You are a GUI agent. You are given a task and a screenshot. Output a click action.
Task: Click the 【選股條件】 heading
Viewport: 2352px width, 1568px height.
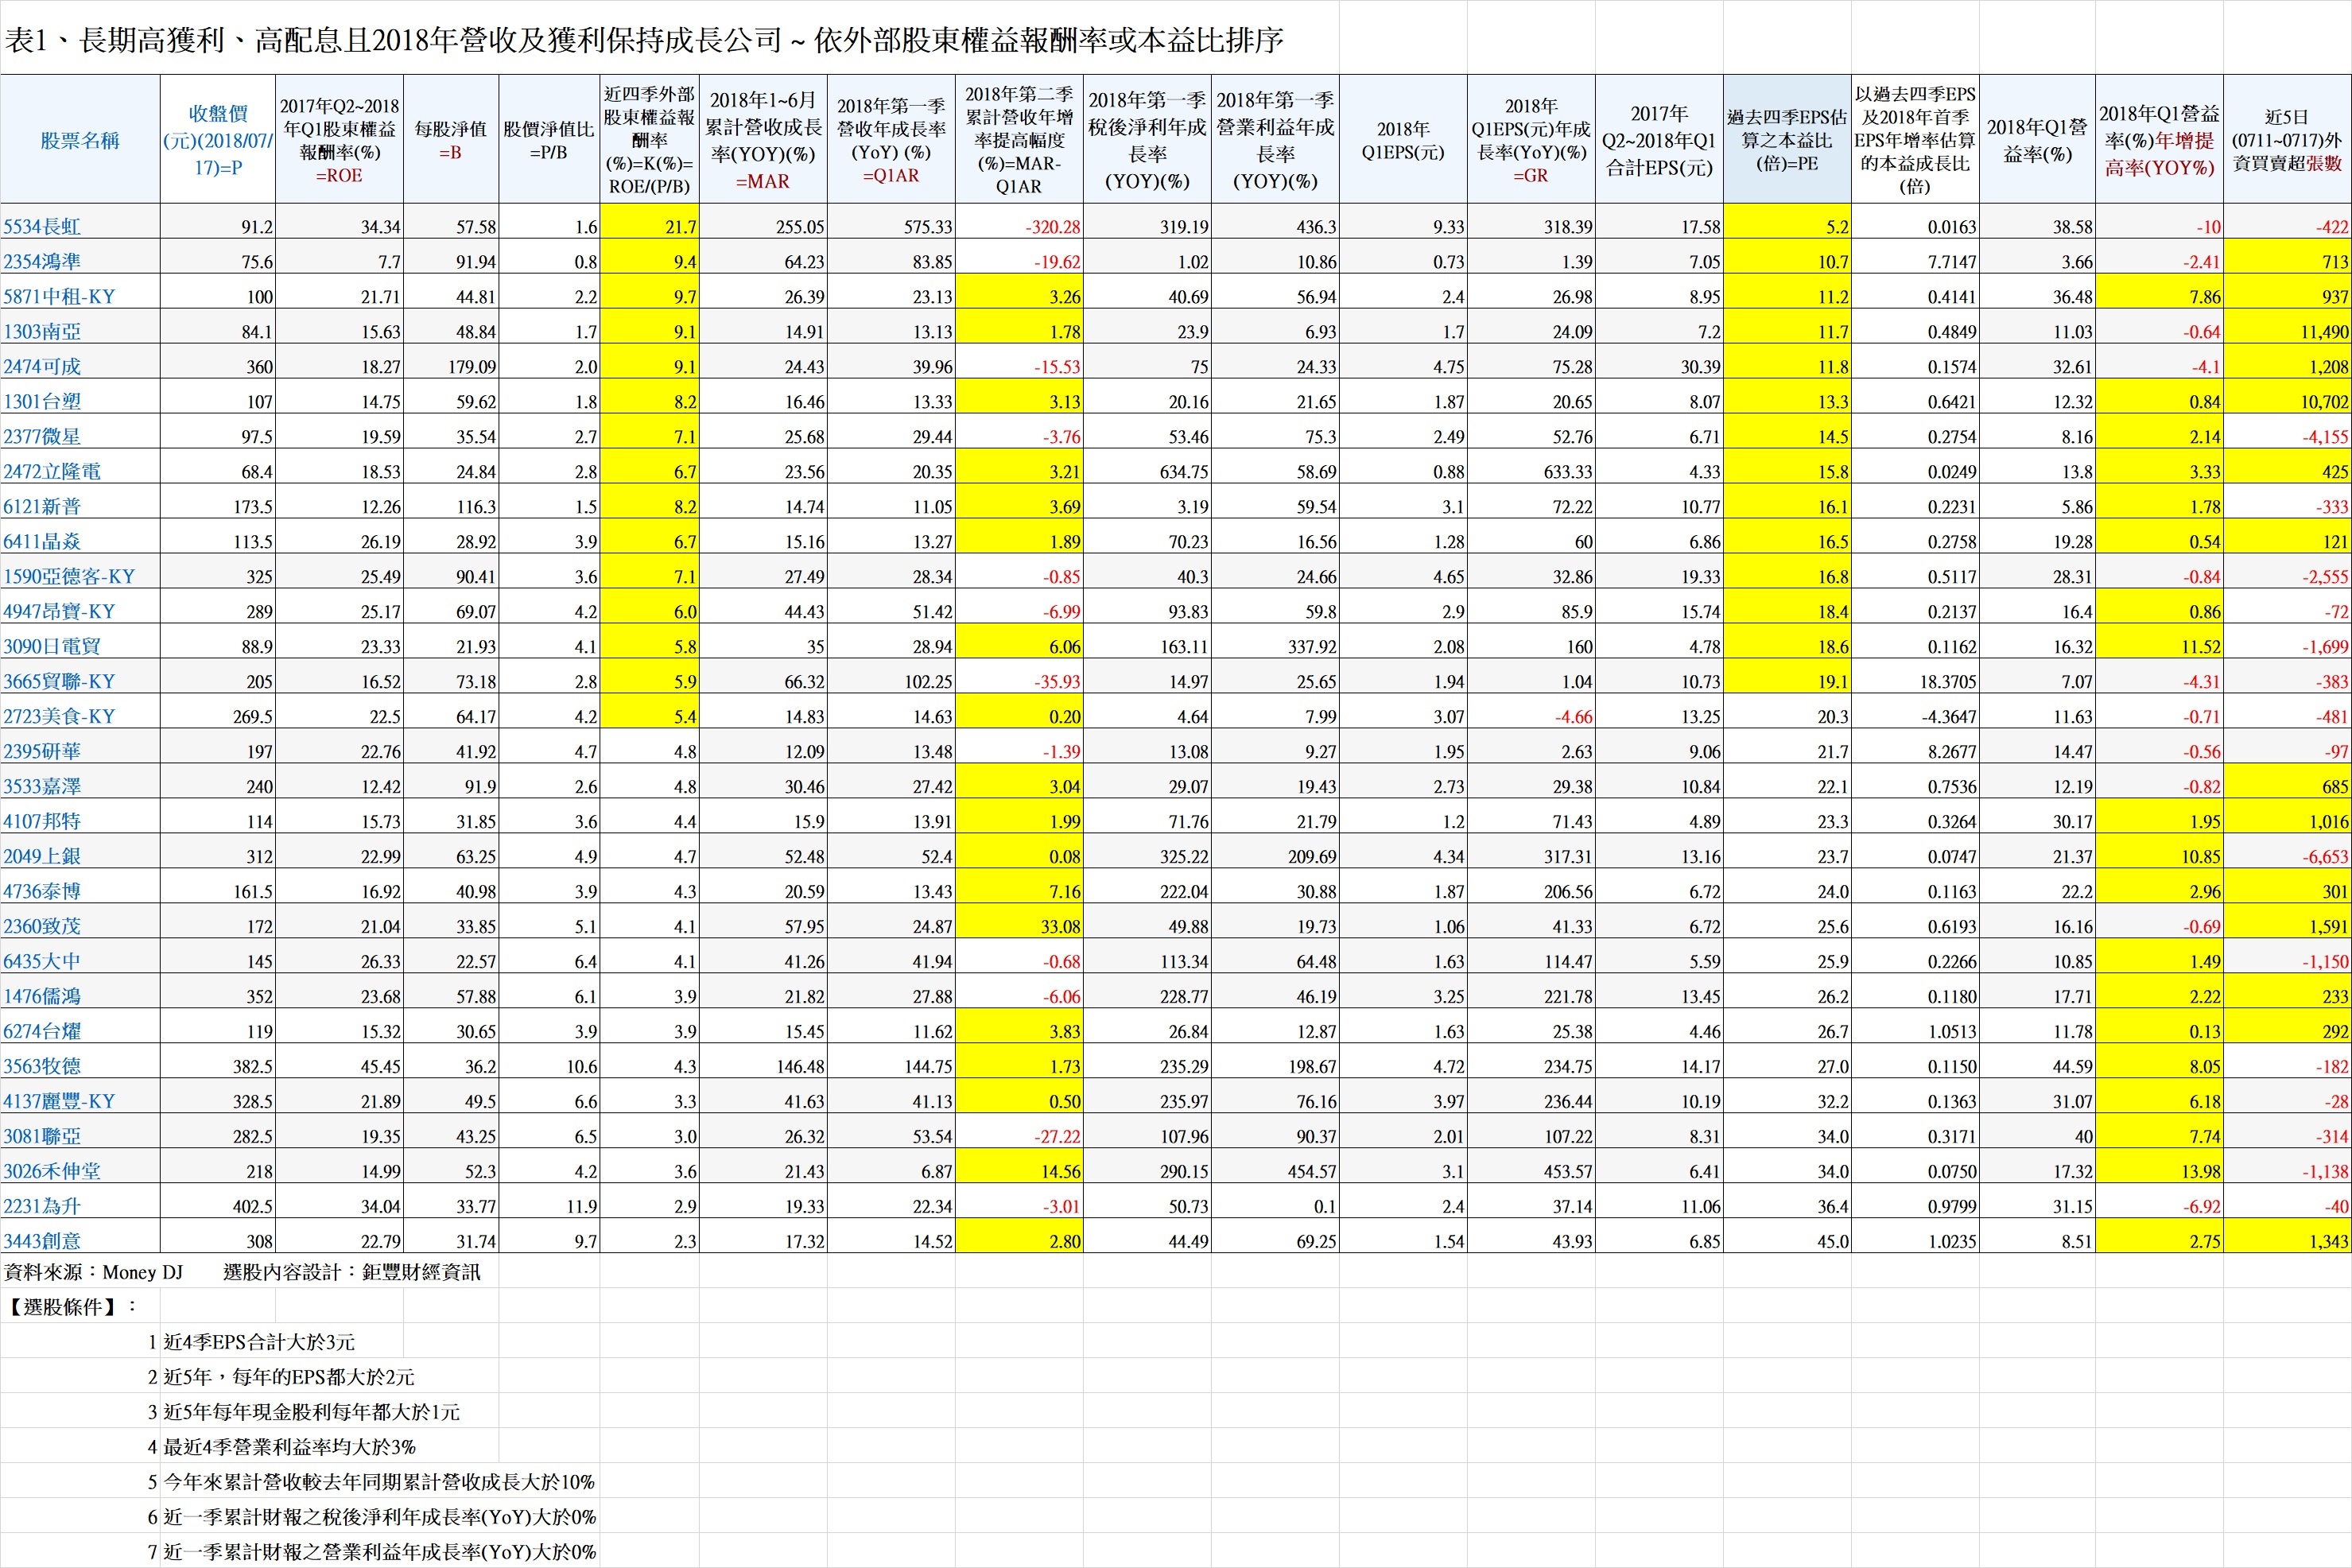point(70,1308)
